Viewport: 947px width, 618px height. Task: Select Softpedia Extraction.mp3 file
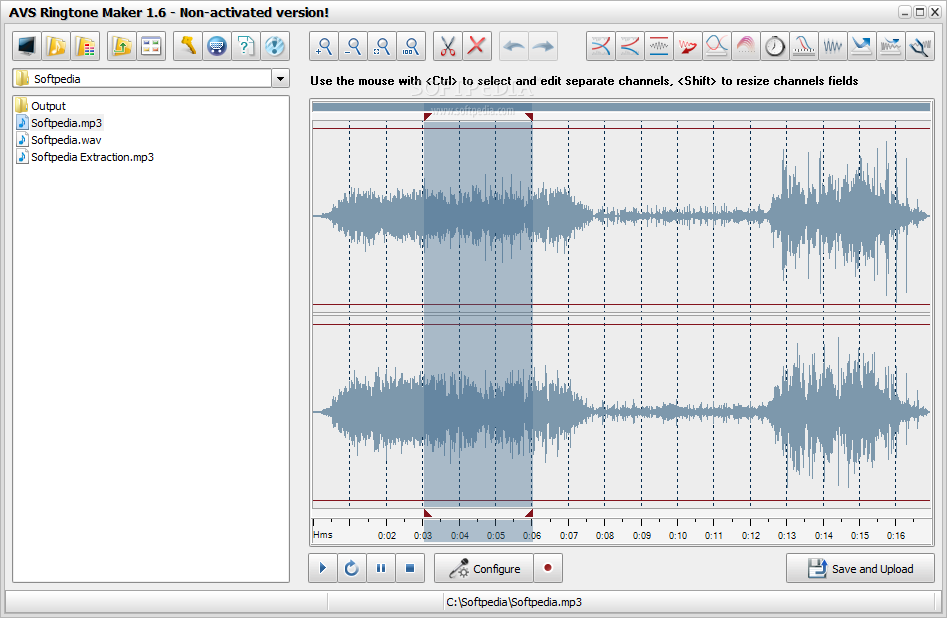click(x=92, y=157)
